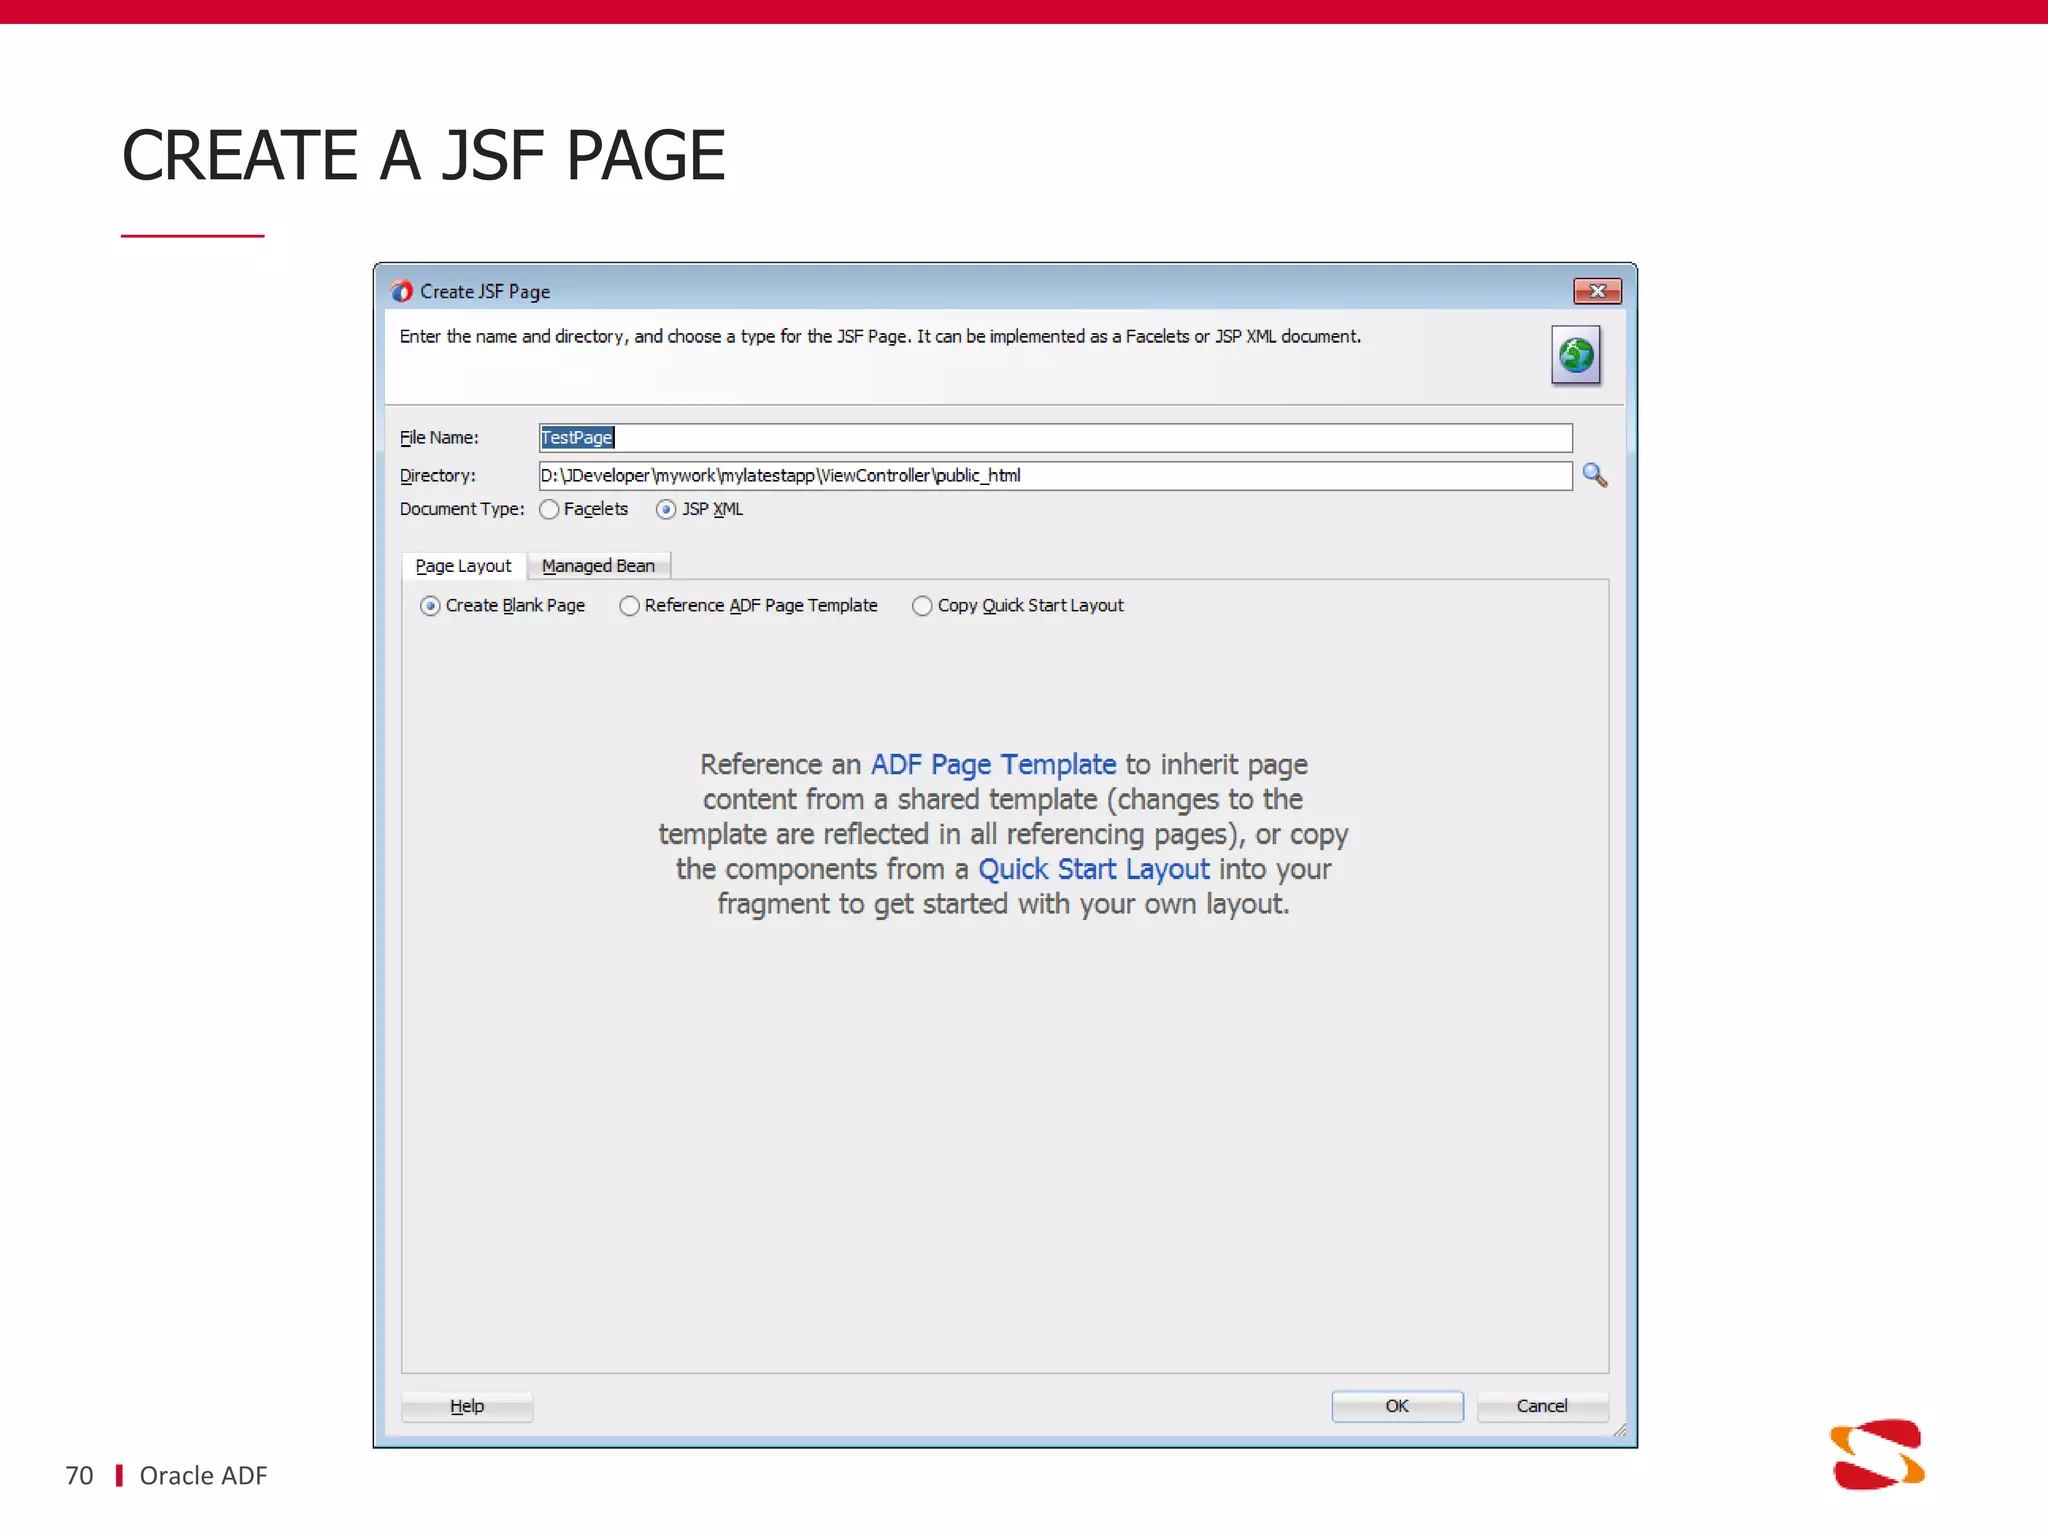Click the directory browse magnifier icon
The image size is (2048, 1536).
(1595, 475)
